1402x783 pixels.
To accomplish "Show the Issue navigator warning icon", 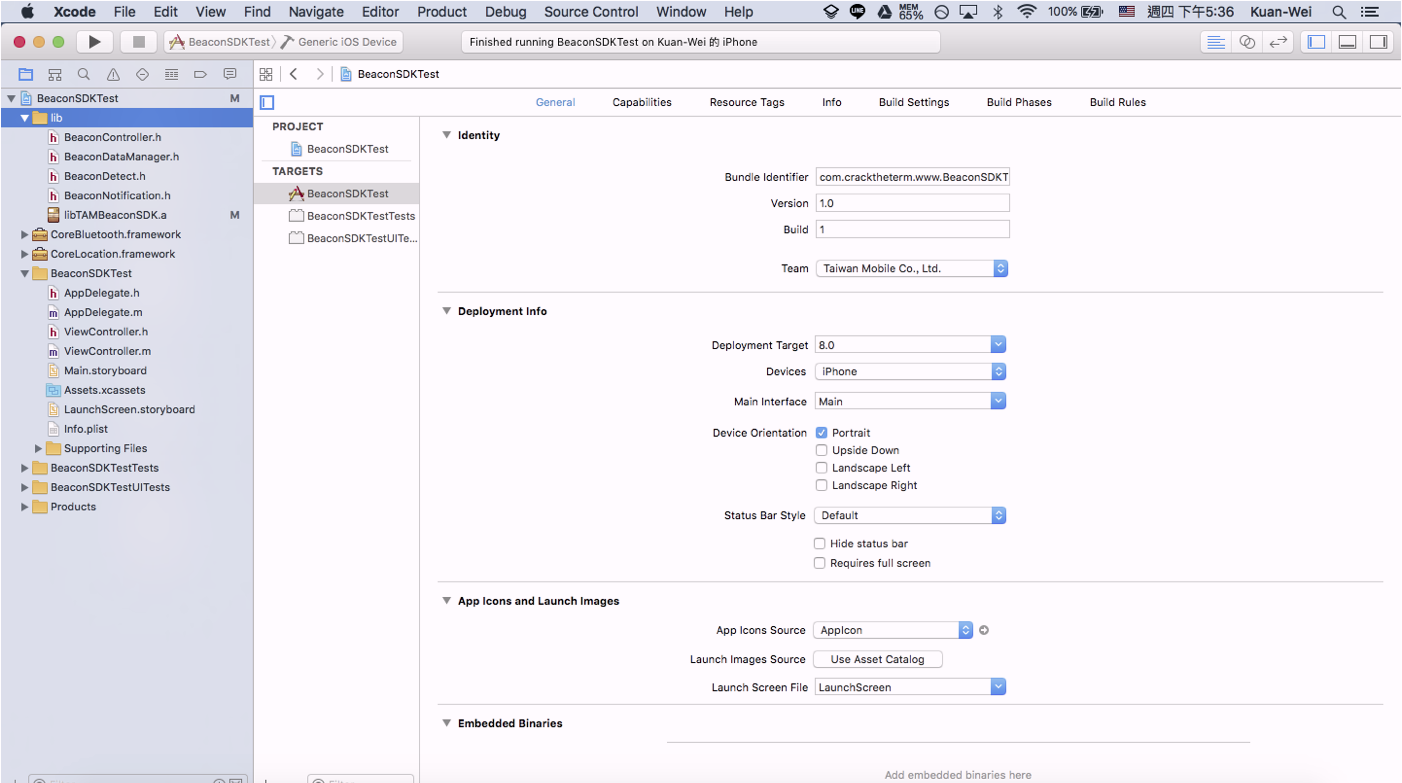I will click(113, 74).
